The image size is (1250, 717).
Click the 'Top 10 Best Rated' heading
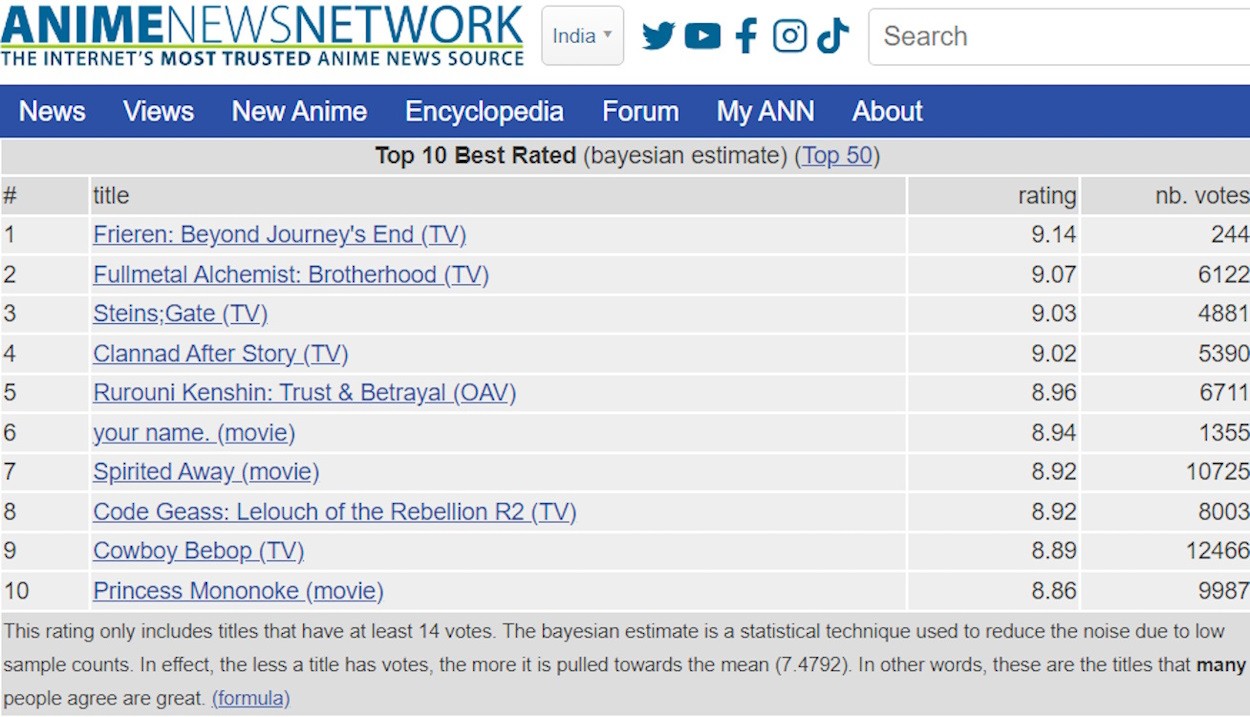(475, 156)
